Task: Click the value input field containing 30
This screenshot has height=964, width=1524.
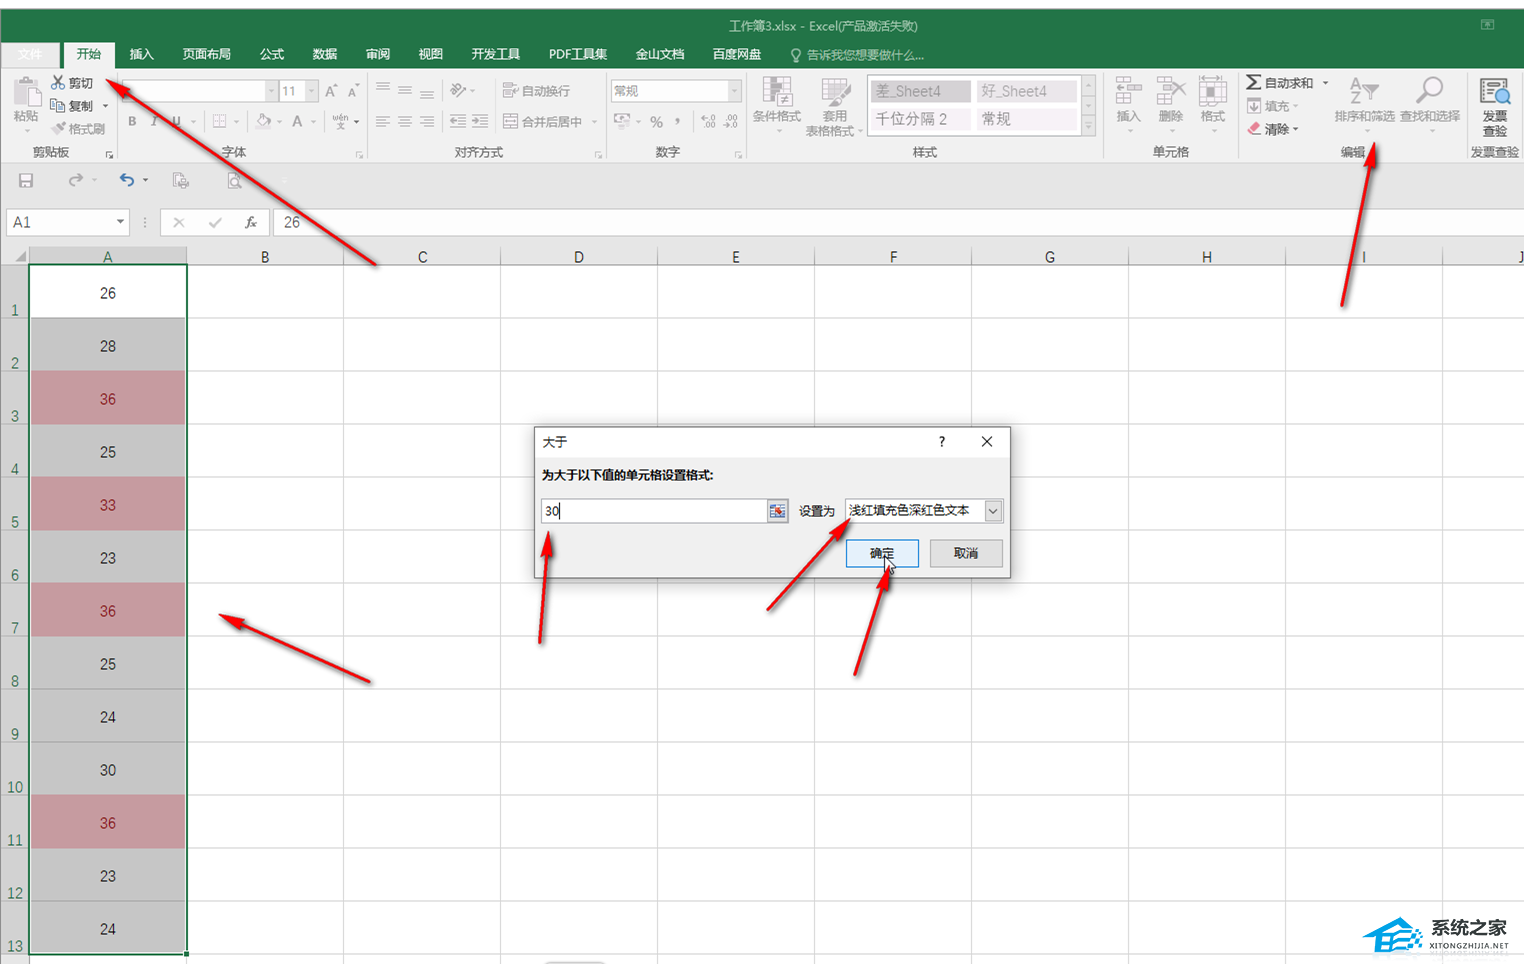Action: (653, 511)
